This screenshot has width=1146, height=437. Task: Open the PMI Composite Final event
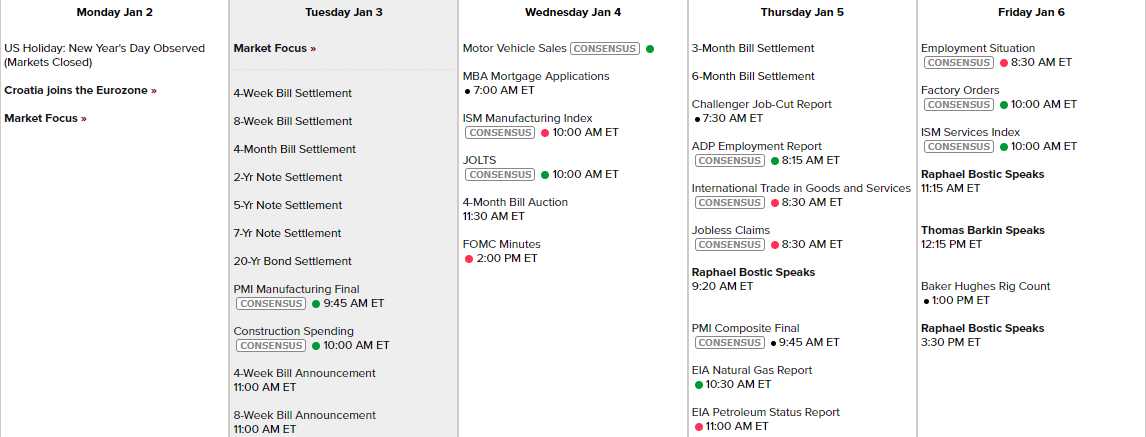coord(745,328)
